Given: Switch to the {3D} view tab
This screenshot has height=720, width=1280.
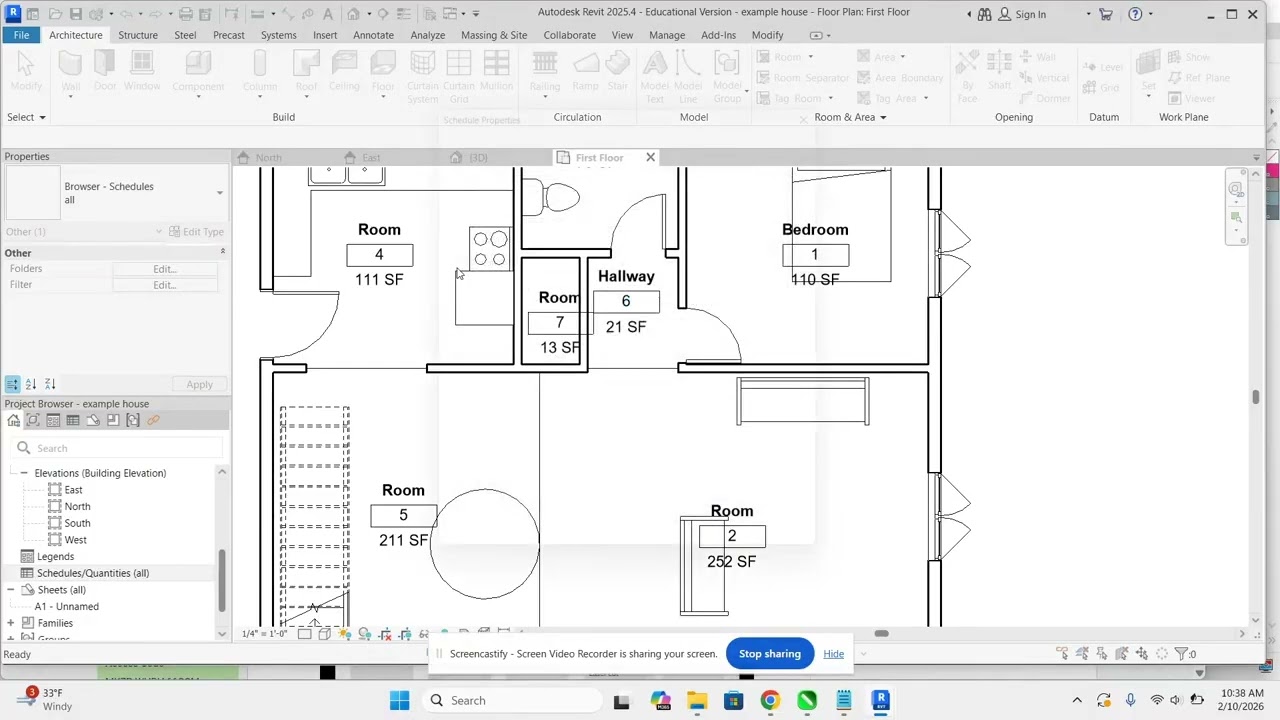Looking at the screenshot, I should 478,158.
